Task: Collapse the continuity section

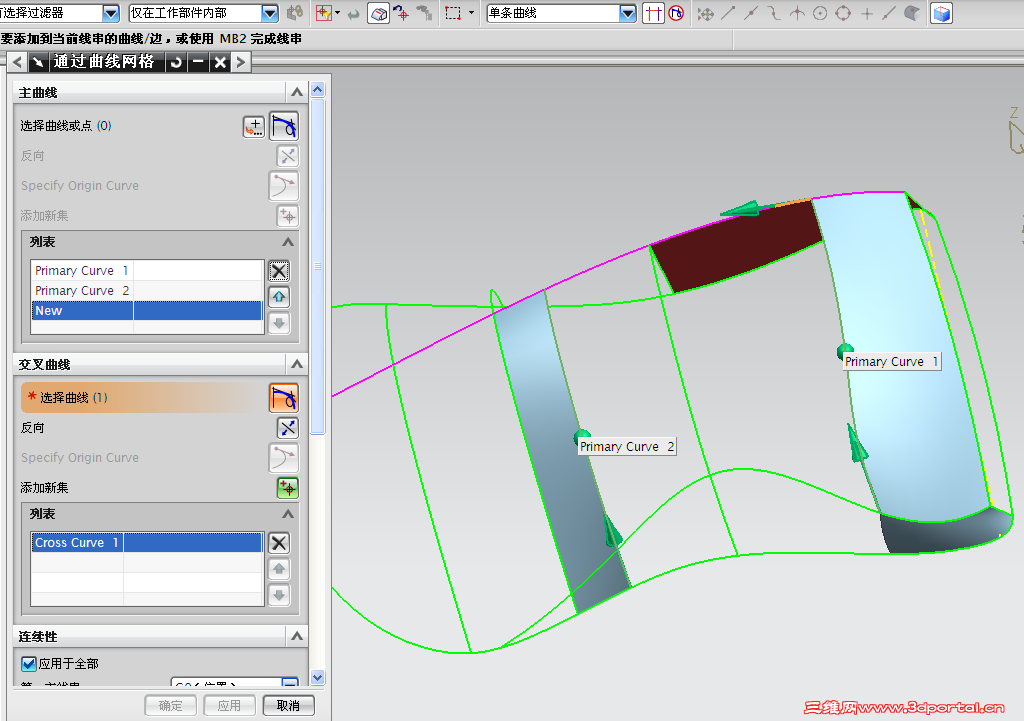Action: [296, 635]
